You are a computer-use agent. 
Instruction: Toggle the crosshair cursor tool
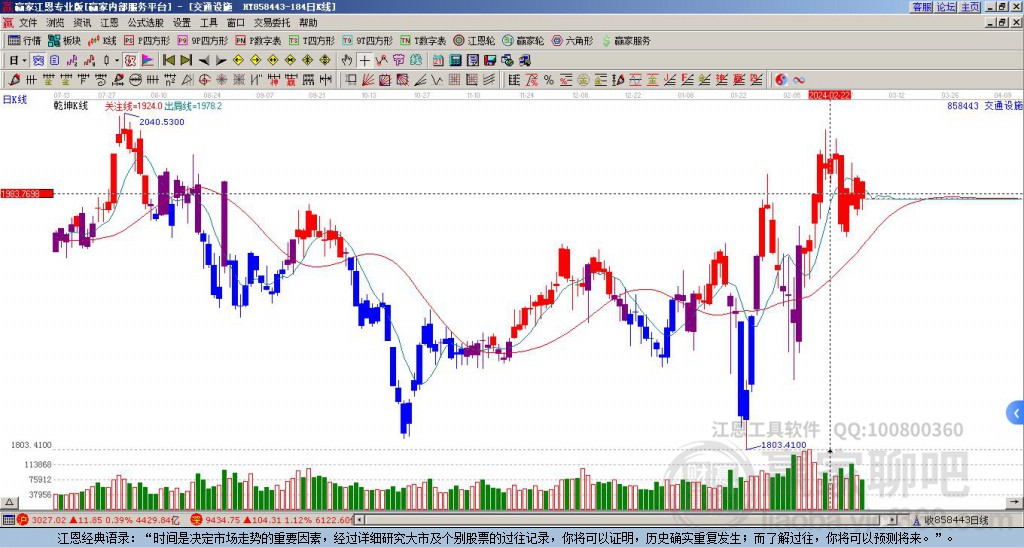coord(364,61)
